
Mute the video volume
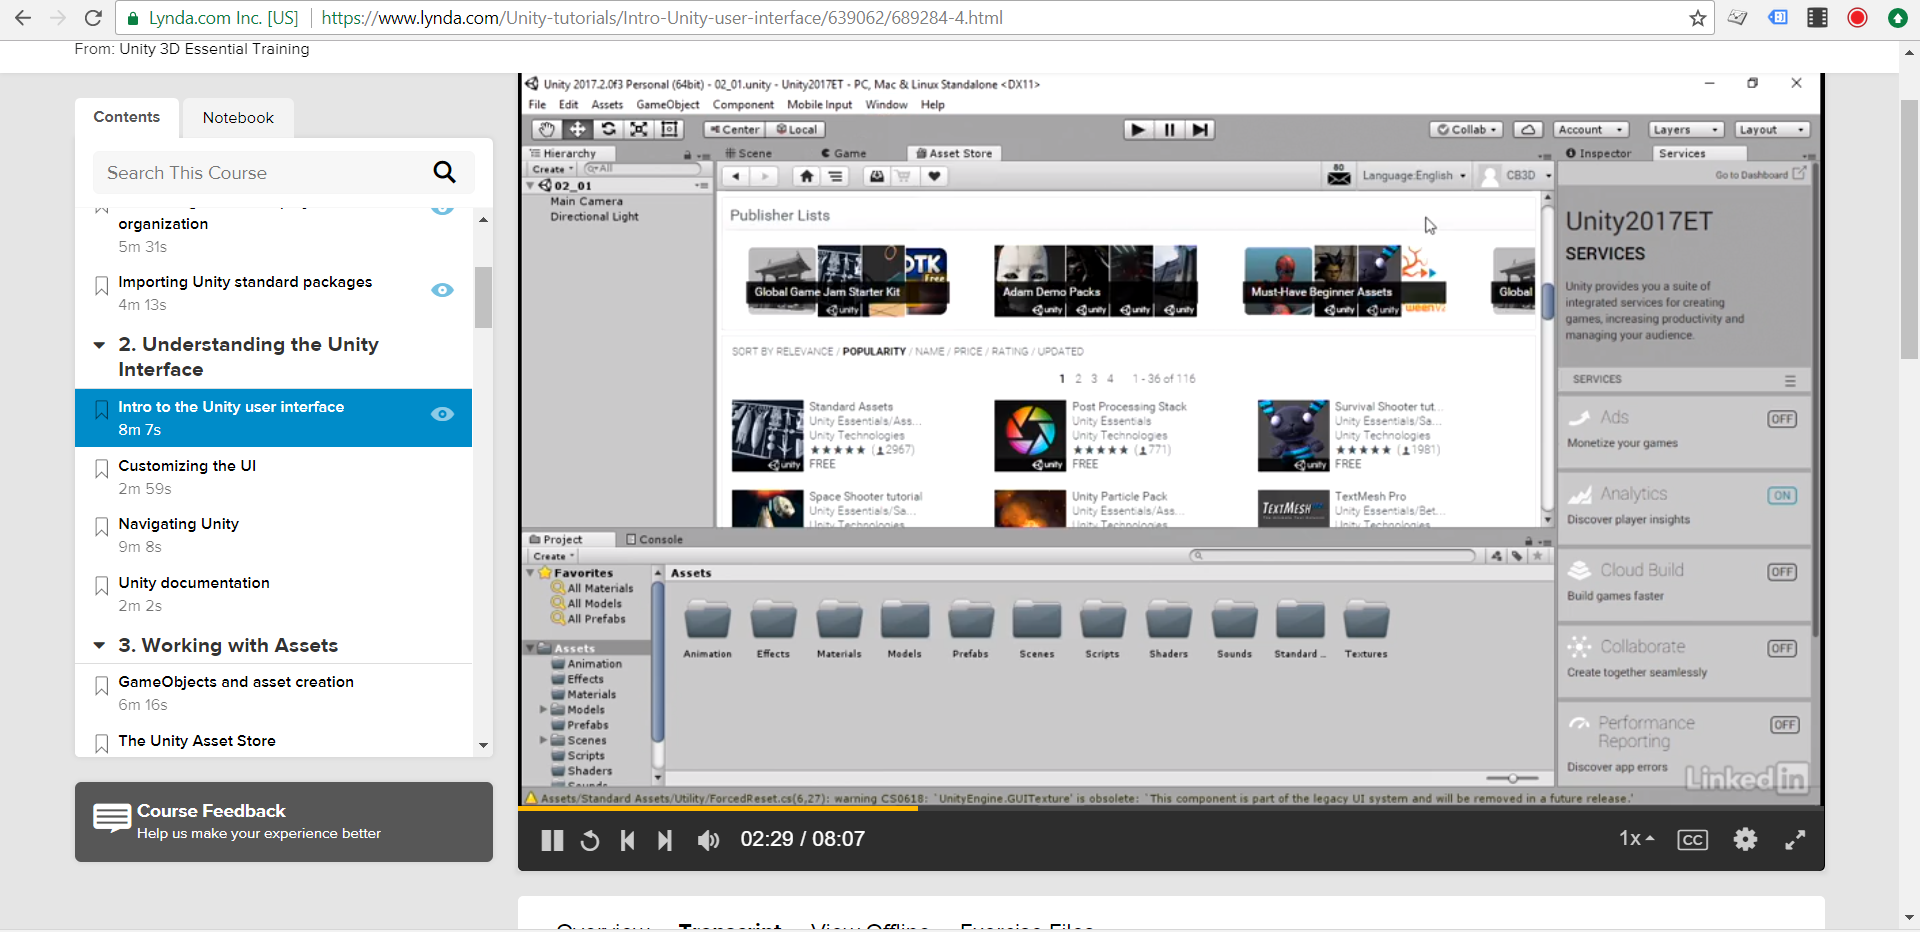pos(708,840)
